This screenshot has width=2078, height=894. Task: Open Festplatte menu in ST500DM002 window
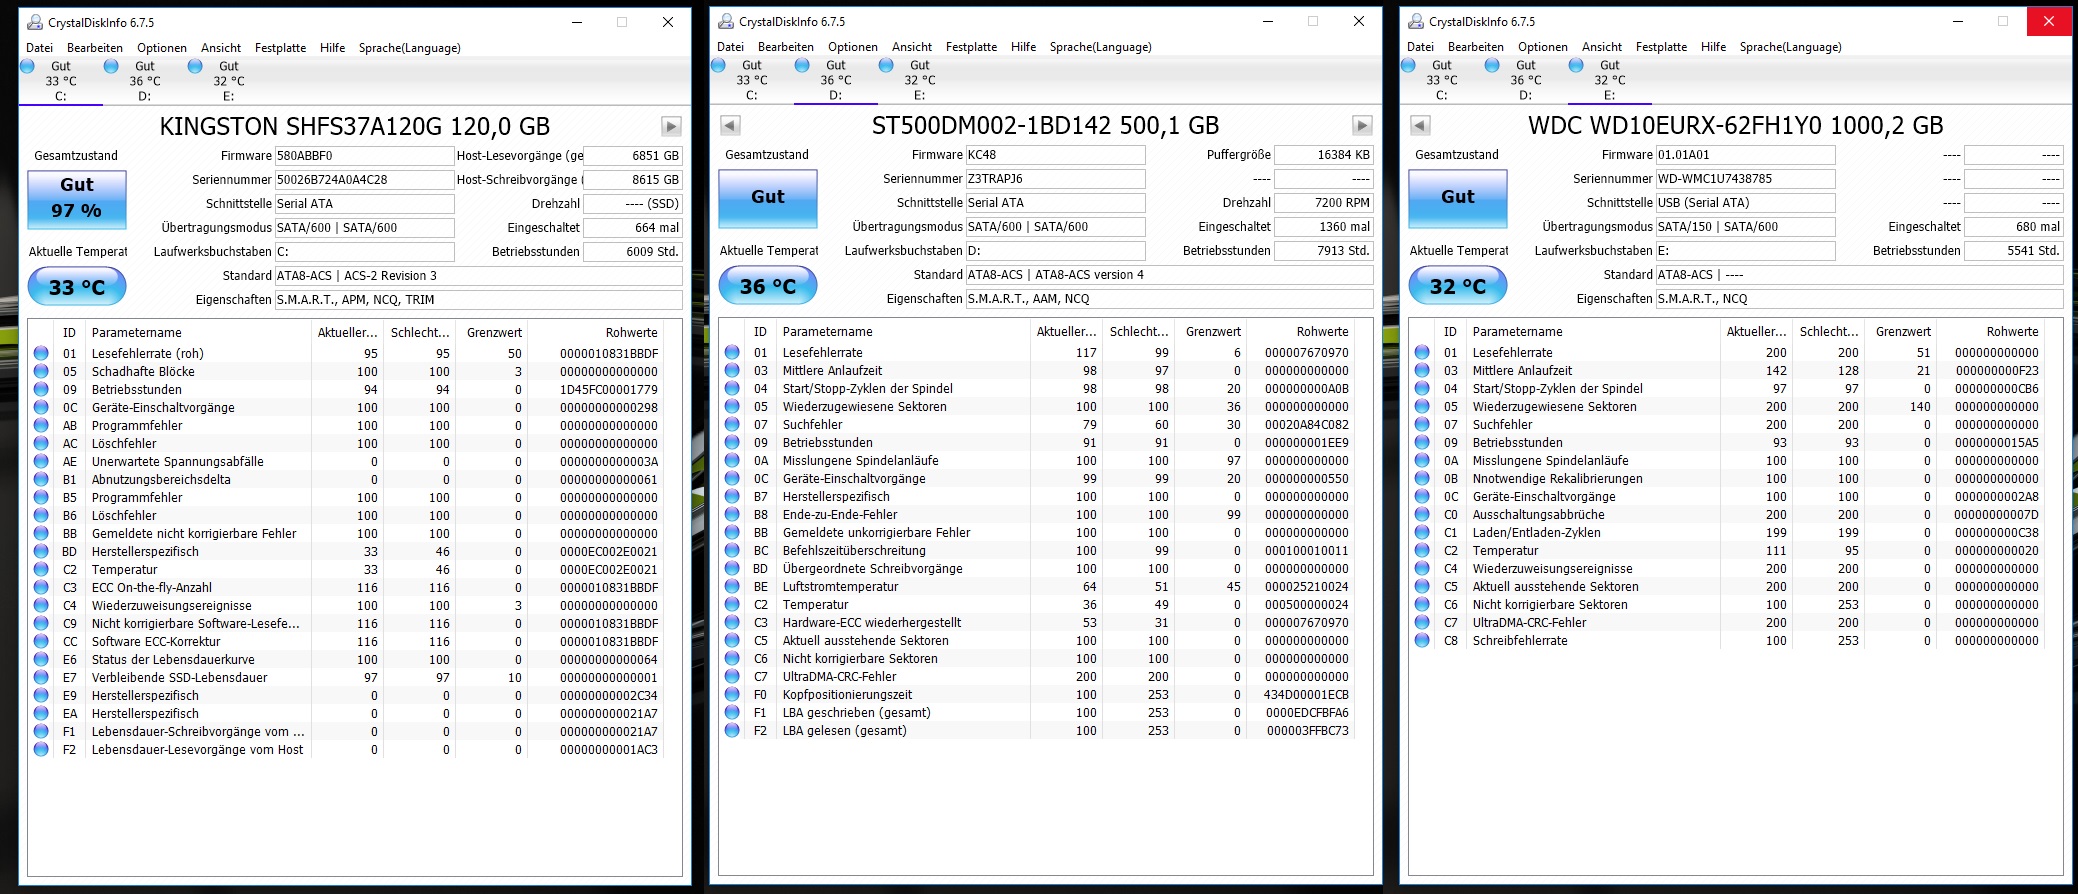tap(971, 47)
